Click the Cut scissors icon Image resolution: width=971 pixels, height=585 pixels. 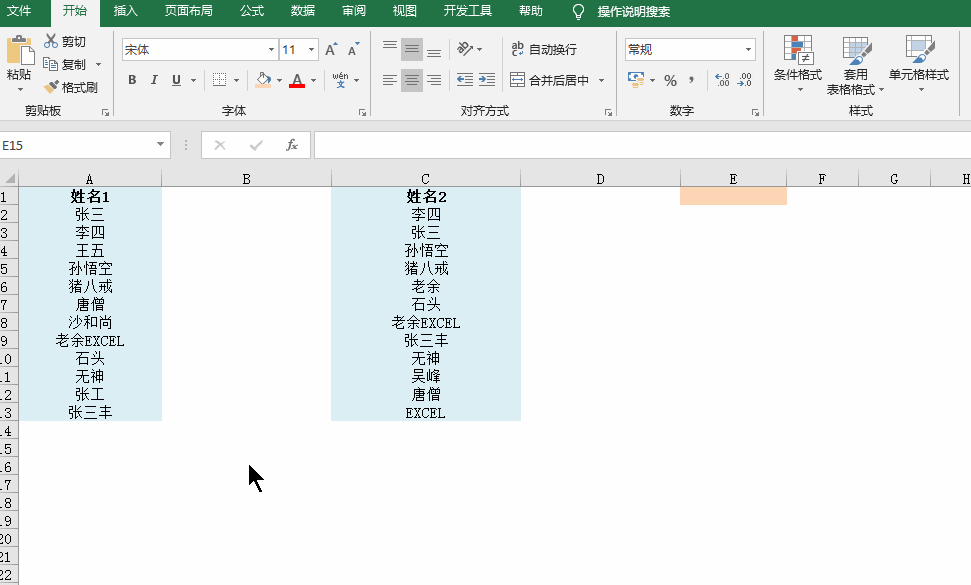tap(51, 41)
